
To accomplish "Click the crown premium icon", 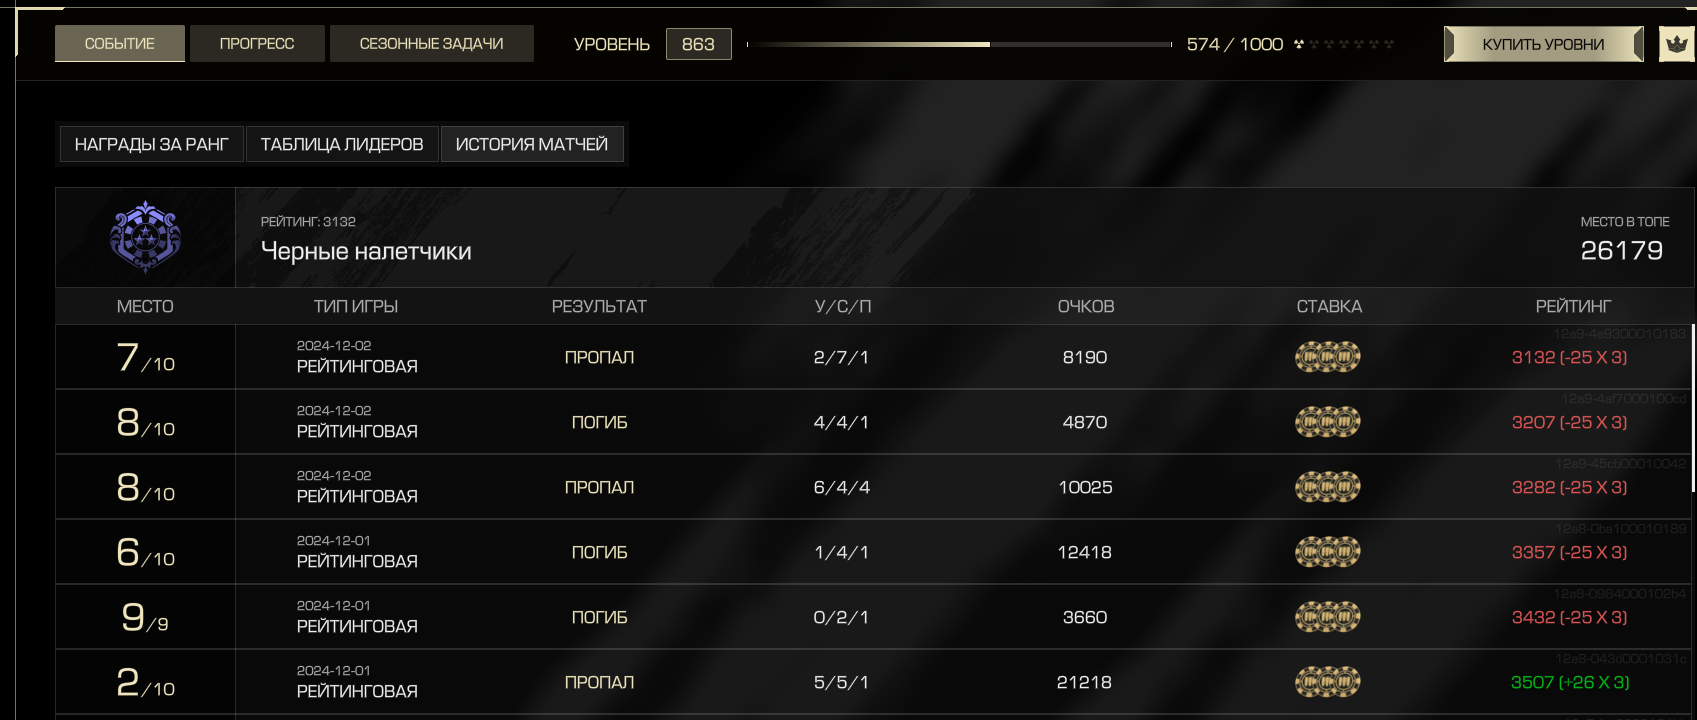I will (x=1677, y=44).
